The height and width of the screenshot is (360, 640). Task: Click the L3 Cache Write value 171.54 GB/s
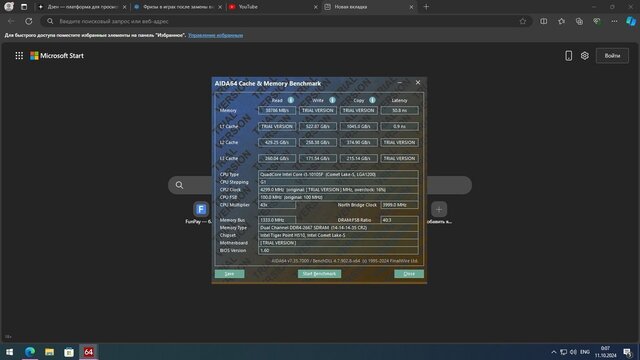tap(318, 158)
